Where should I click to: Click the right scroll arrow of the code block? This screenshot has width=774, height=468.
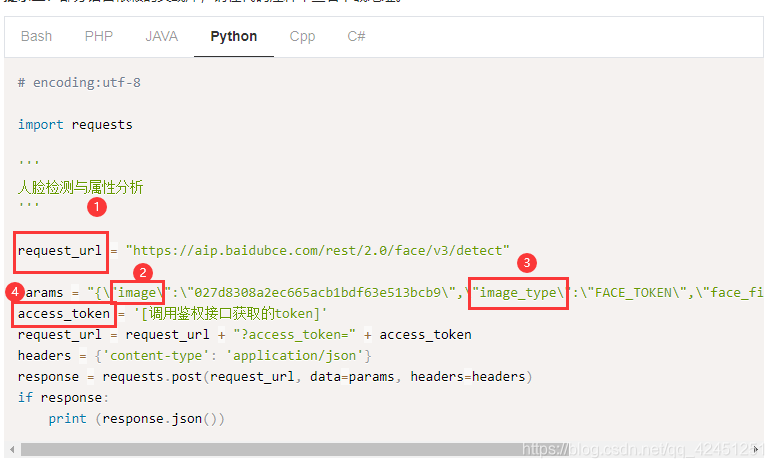click(x=756, y=449)
